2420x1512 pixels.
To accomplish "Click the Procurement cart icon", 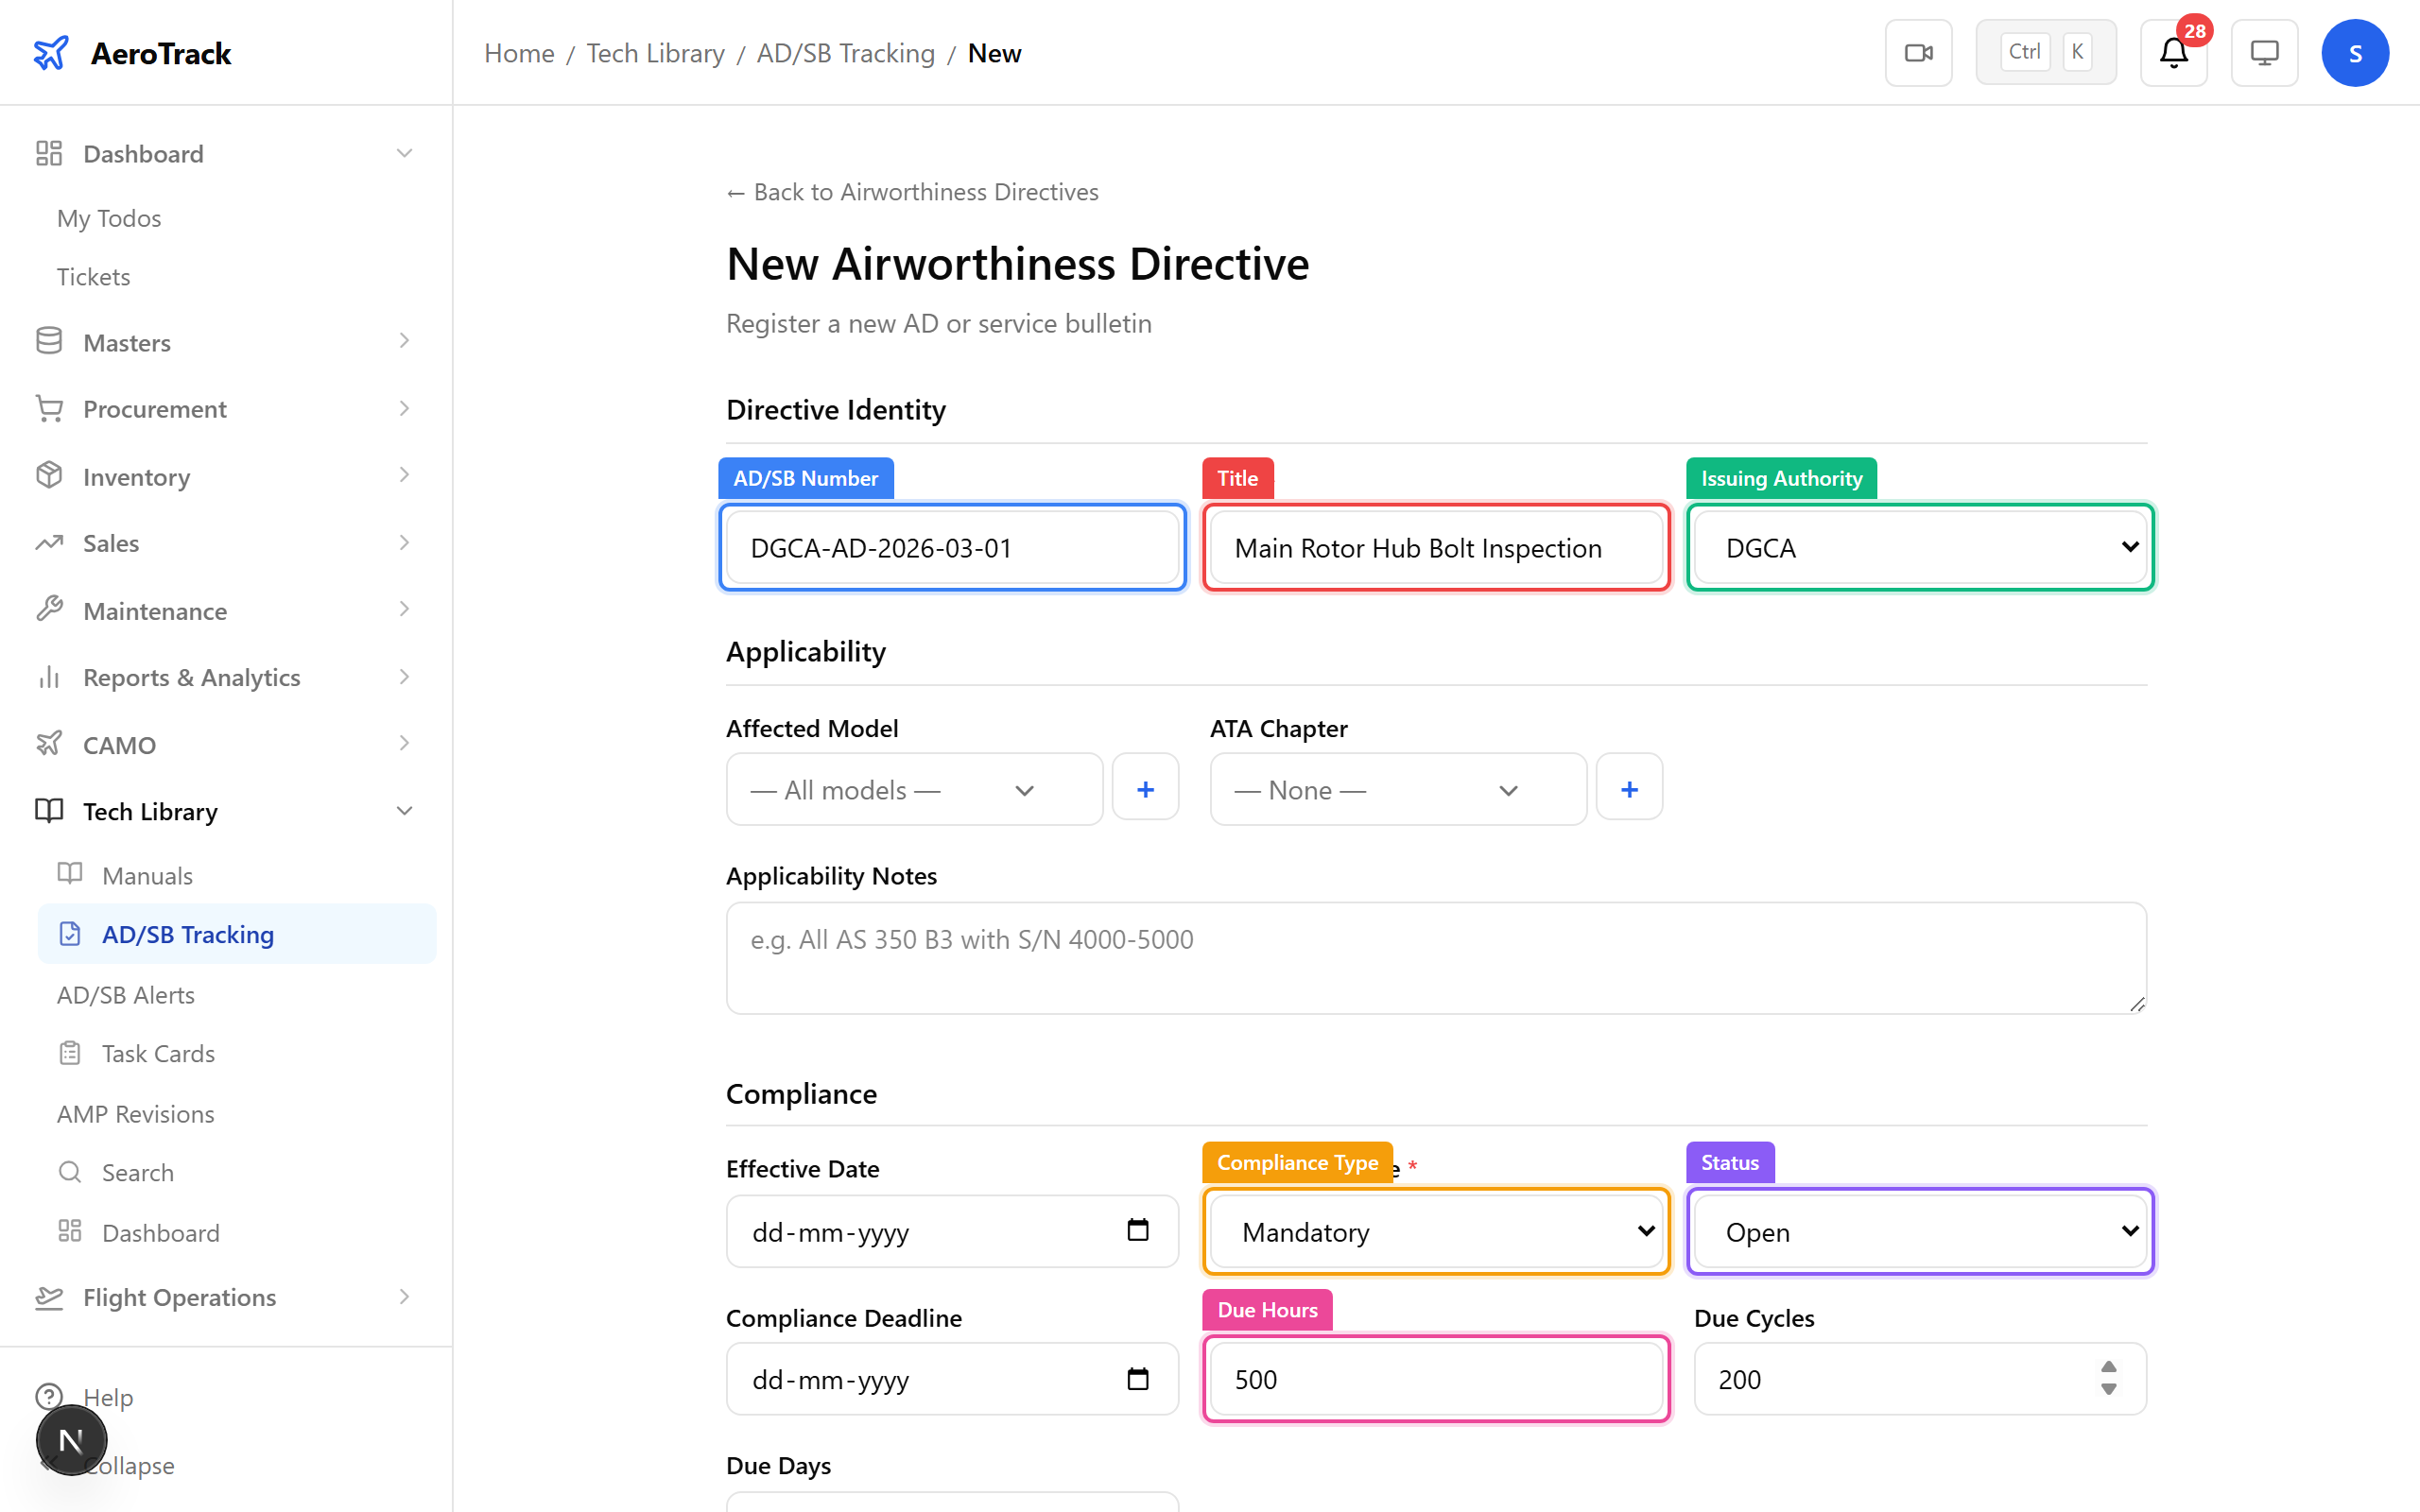I will 49,408.
